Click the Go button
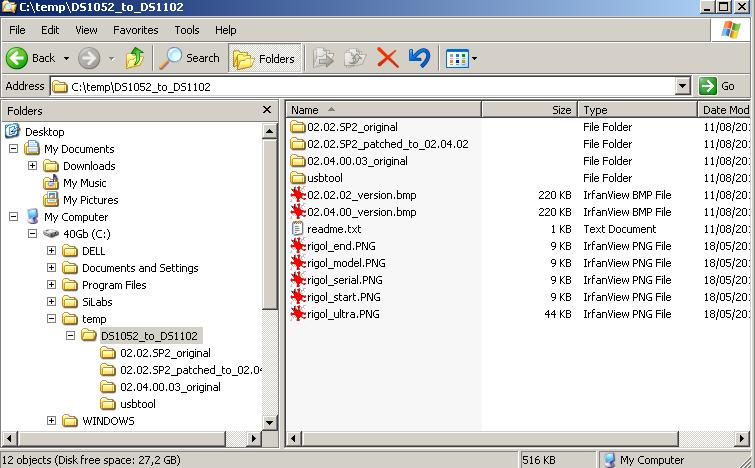 [x=719, y=87]
